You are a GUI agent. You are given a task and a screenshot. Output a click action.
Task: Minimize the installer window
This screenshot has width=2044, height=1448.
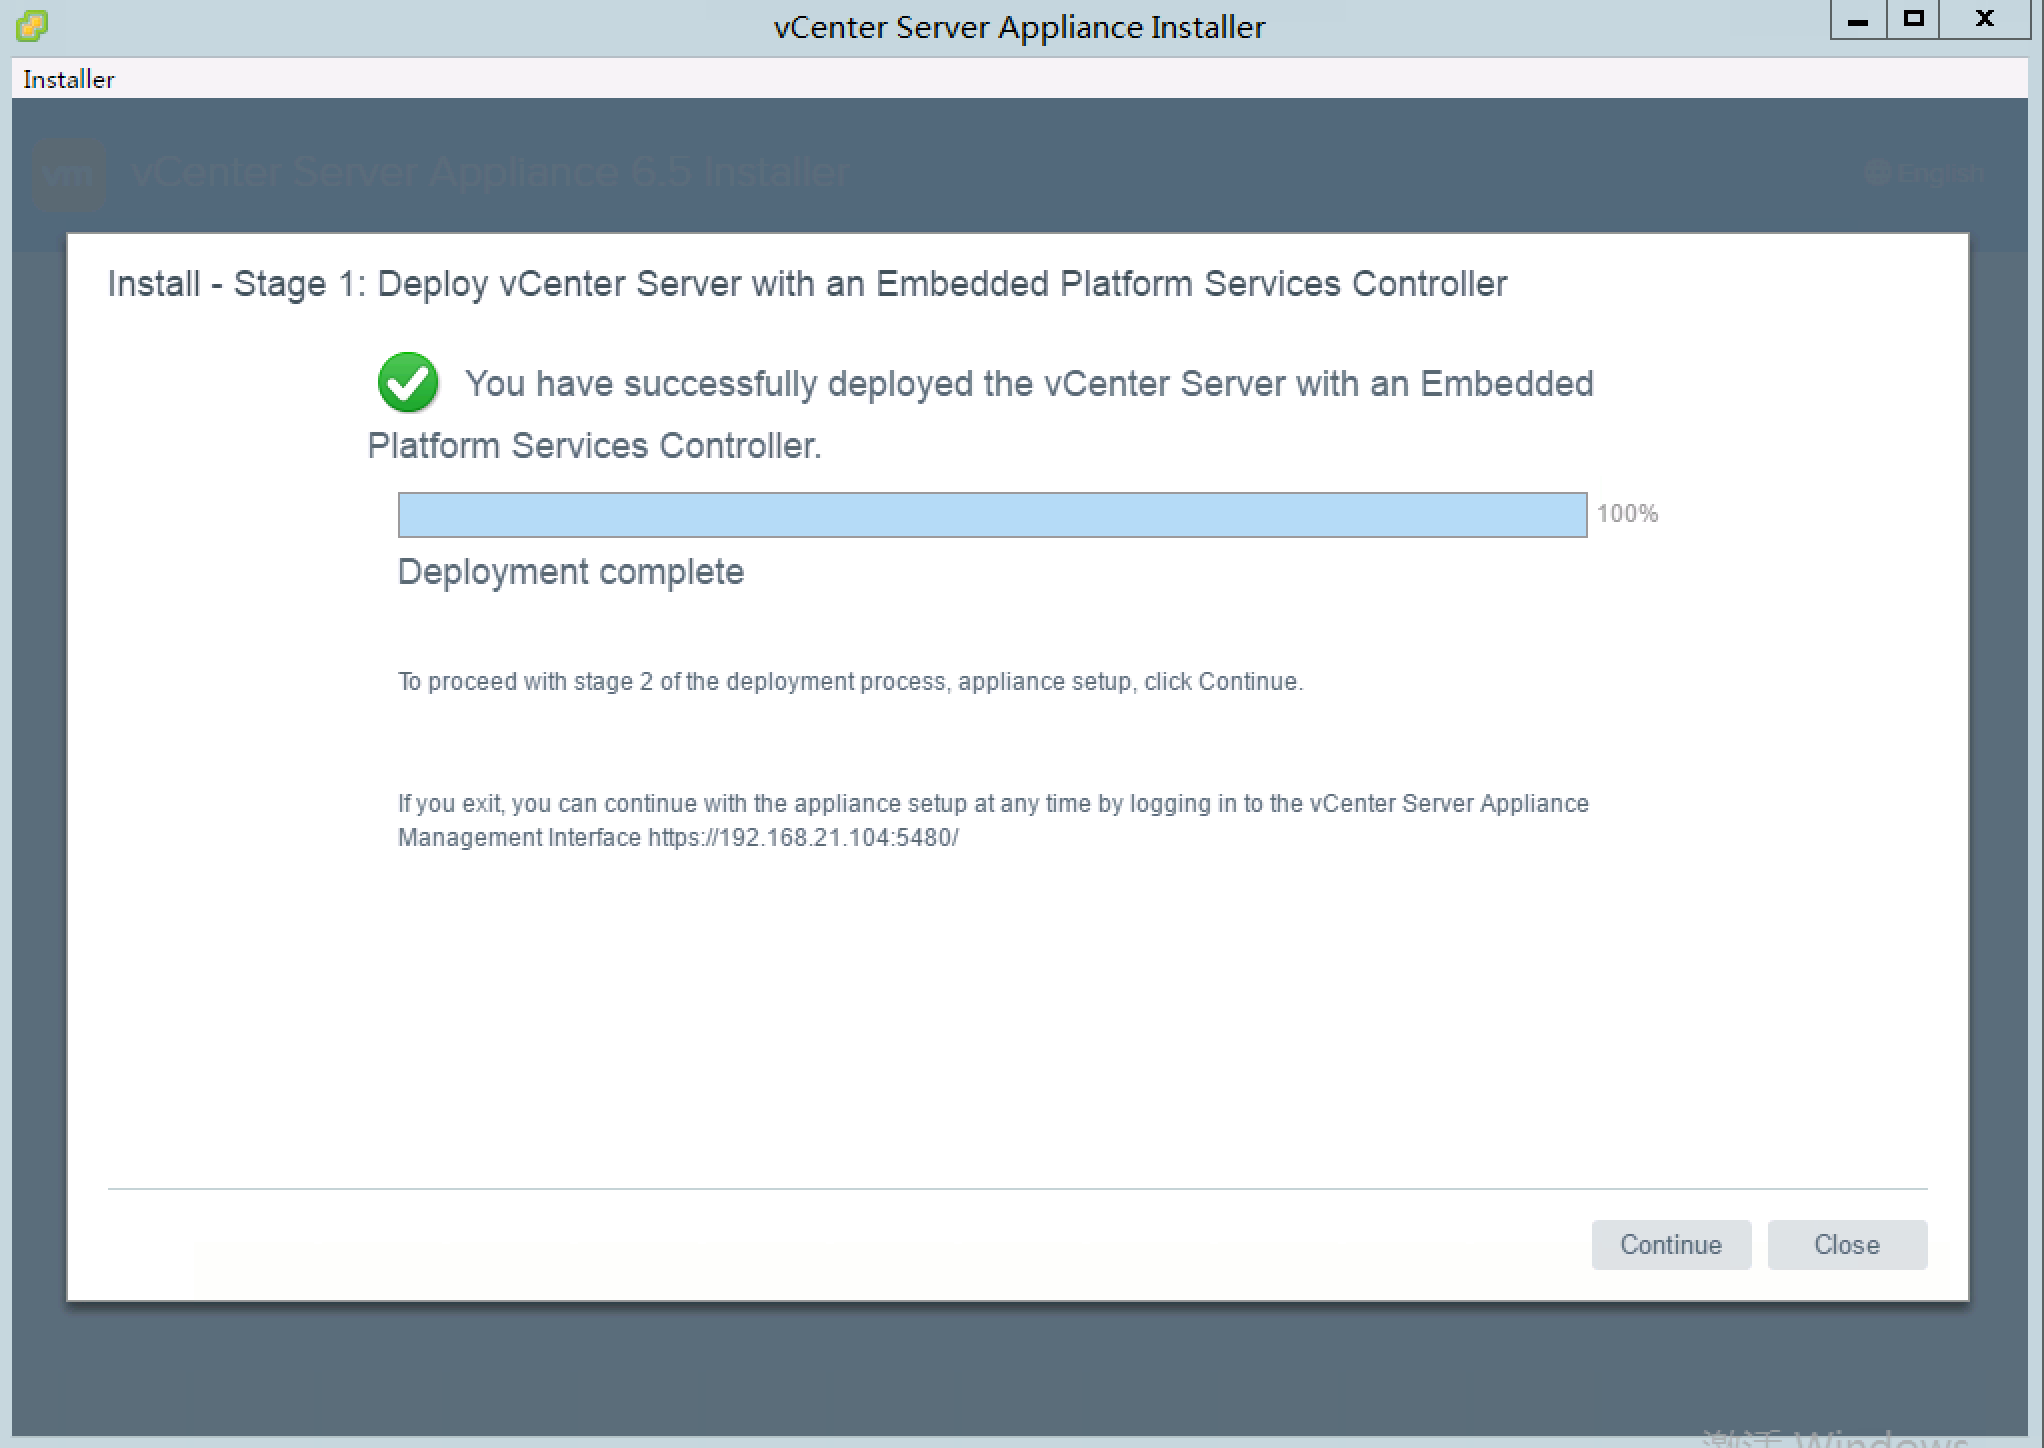(x=1858, y=20)
